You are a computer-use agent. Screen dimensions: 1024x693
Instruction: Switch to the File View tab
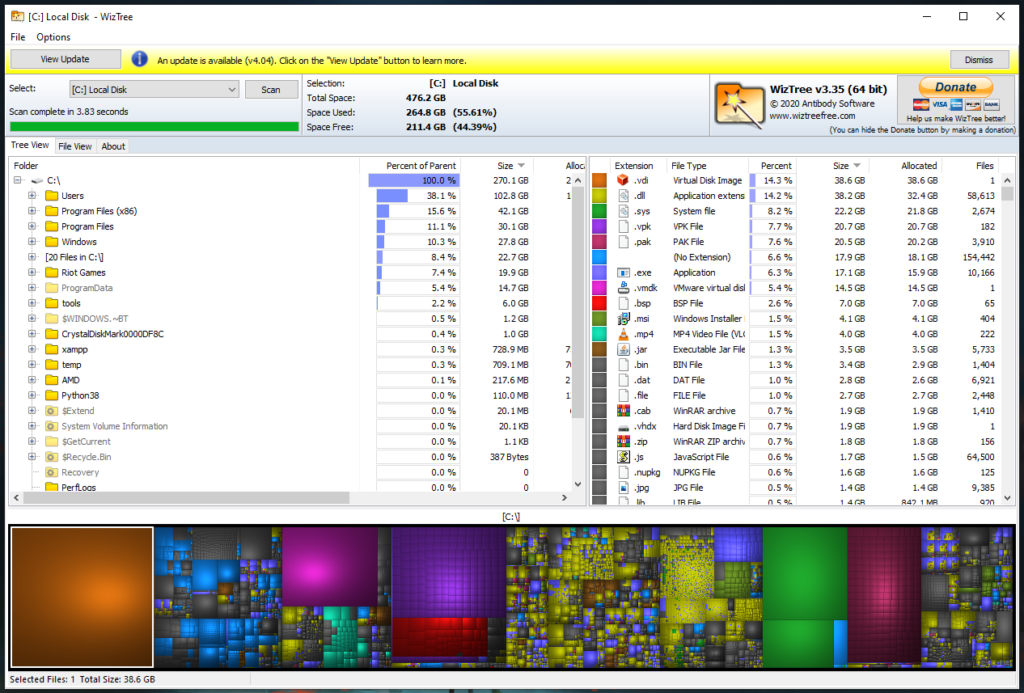(75, 146)
